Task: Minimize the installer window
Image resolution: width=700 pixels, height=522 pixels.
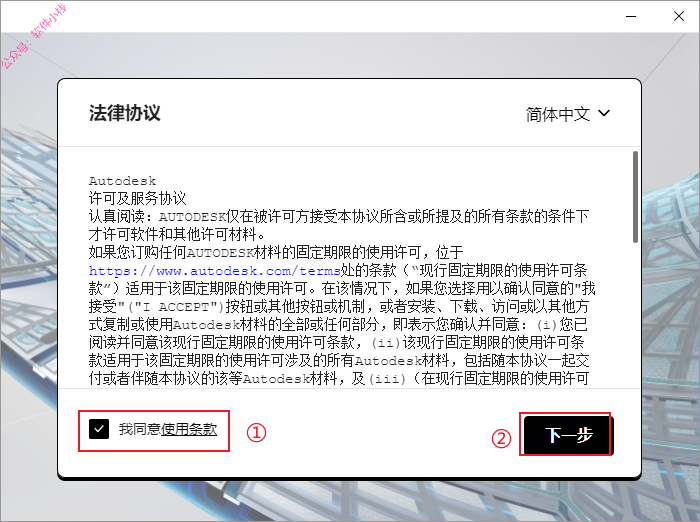Action: click(631, 17)
